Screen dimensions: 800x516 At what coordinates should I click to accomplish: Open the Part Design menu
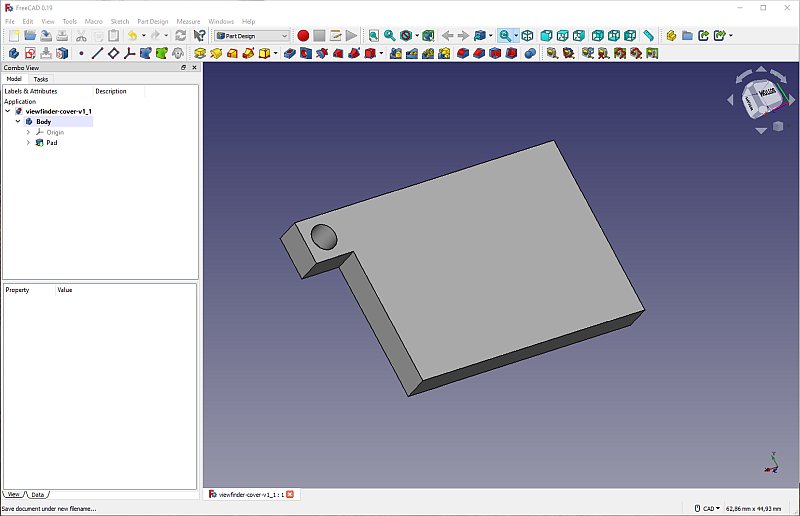pos(153,21)
